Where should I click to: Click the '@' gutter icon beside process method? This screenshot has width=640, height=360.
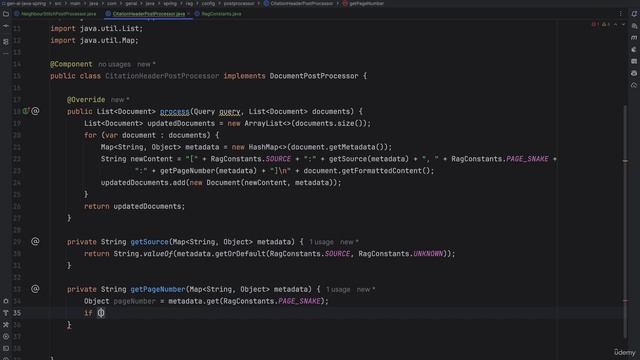[x=36, y=111]
